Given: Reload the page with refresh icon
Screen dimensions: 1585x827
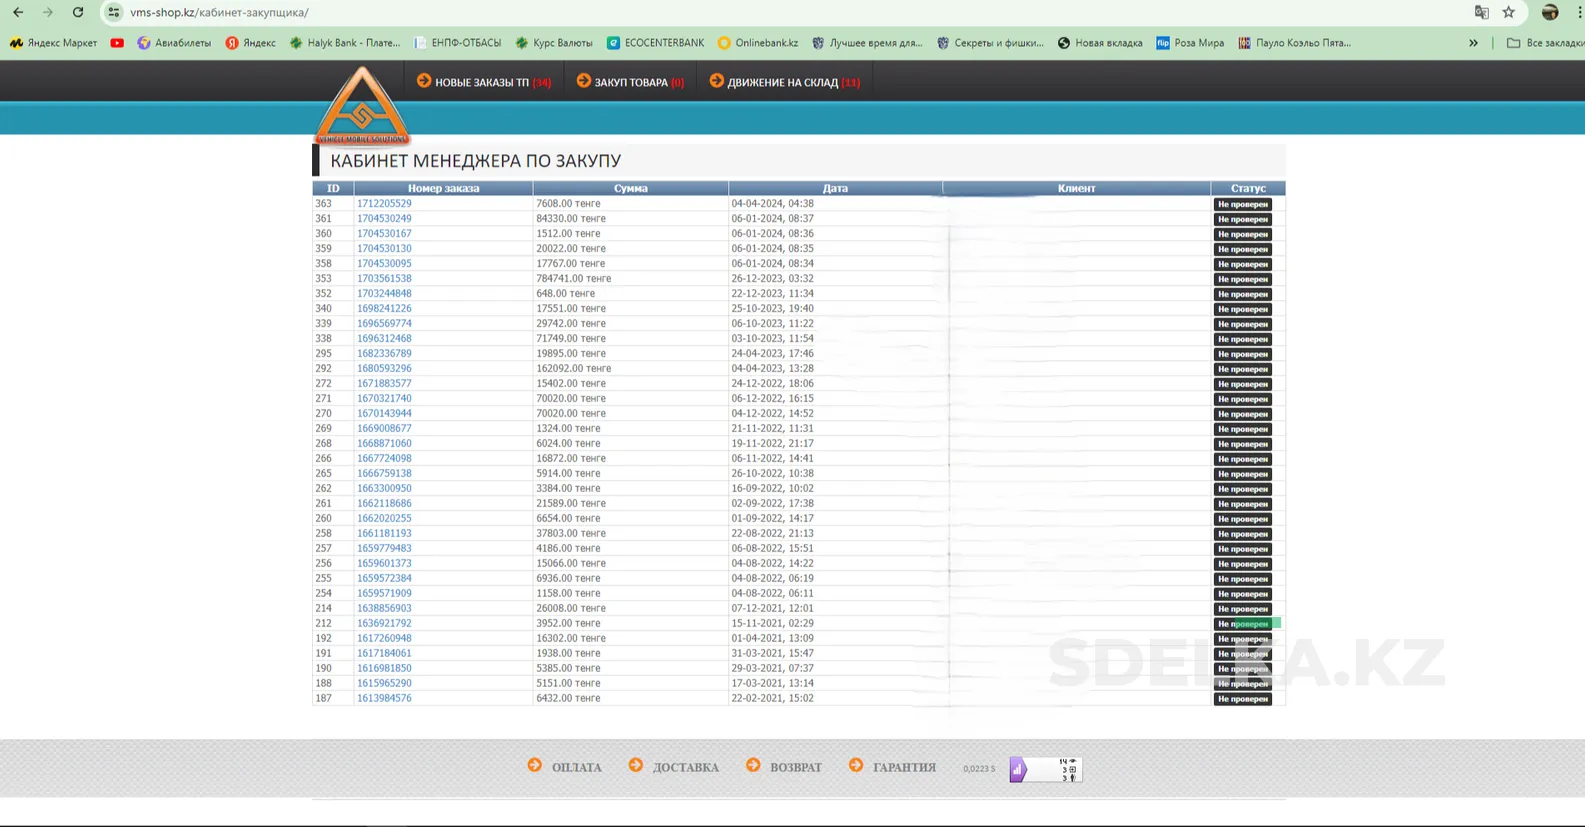Looking at the screenshot, I should tap(78, 12).
